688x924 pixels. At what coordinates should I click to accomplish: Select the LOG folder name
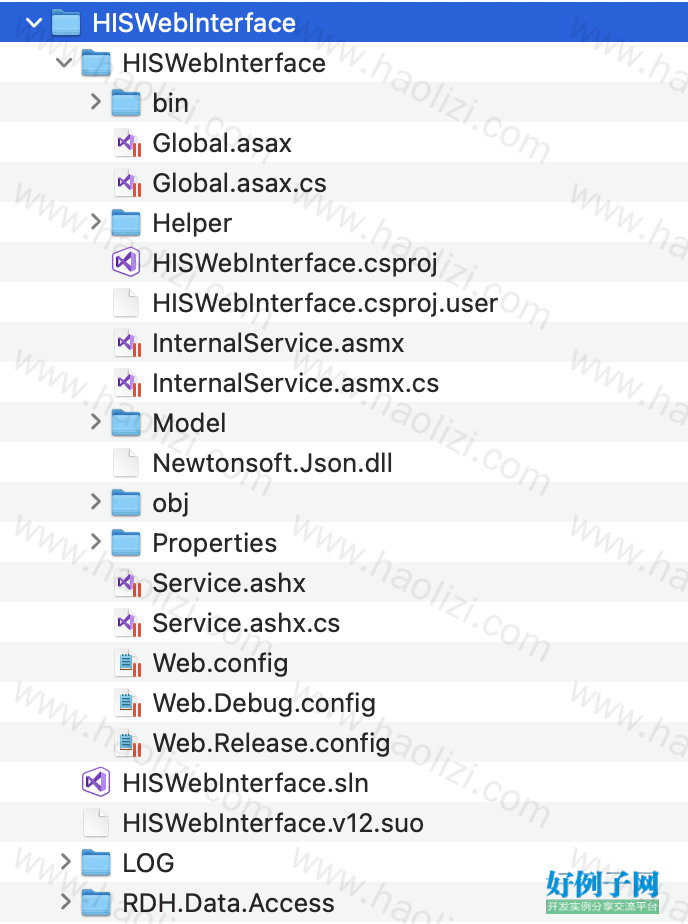[x=148, y=863]
